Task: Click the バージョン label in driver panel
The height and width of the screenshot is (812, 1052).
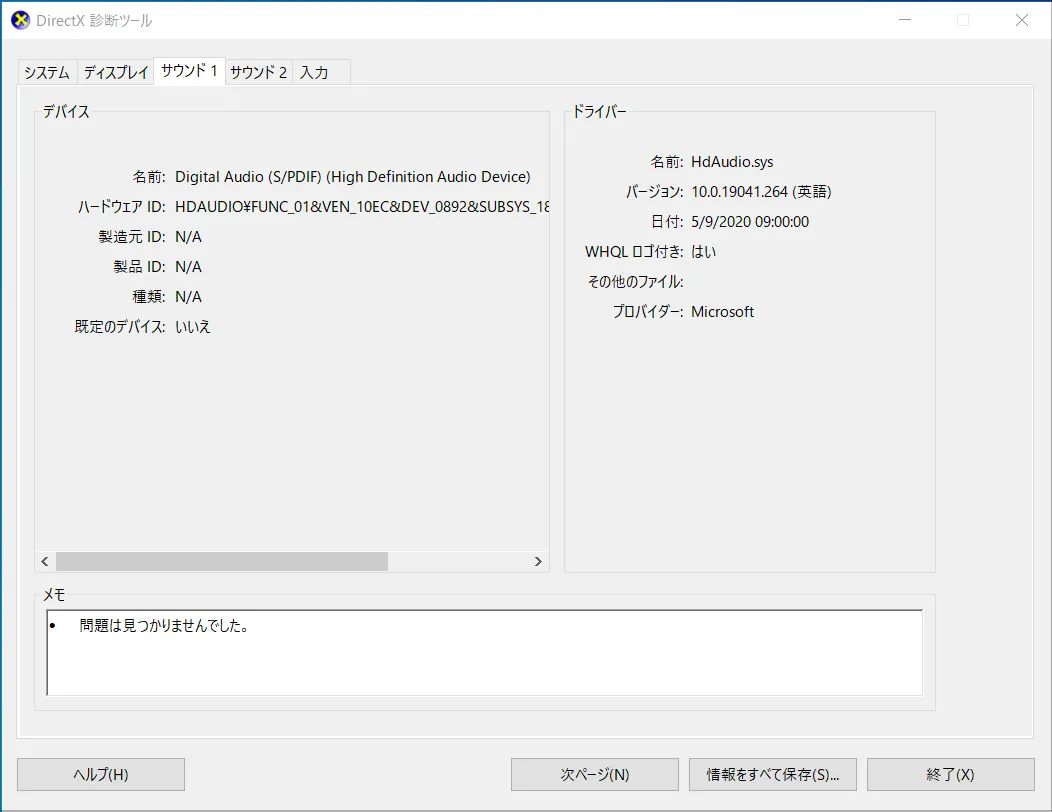Action: (x=655, y=192)
